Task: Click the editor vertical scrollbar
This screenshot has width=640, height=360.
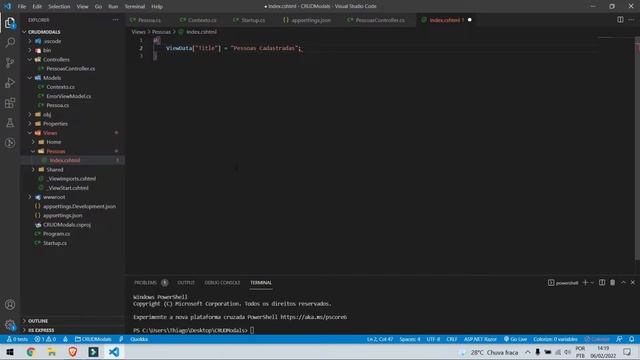Action: tap(637, 148)
